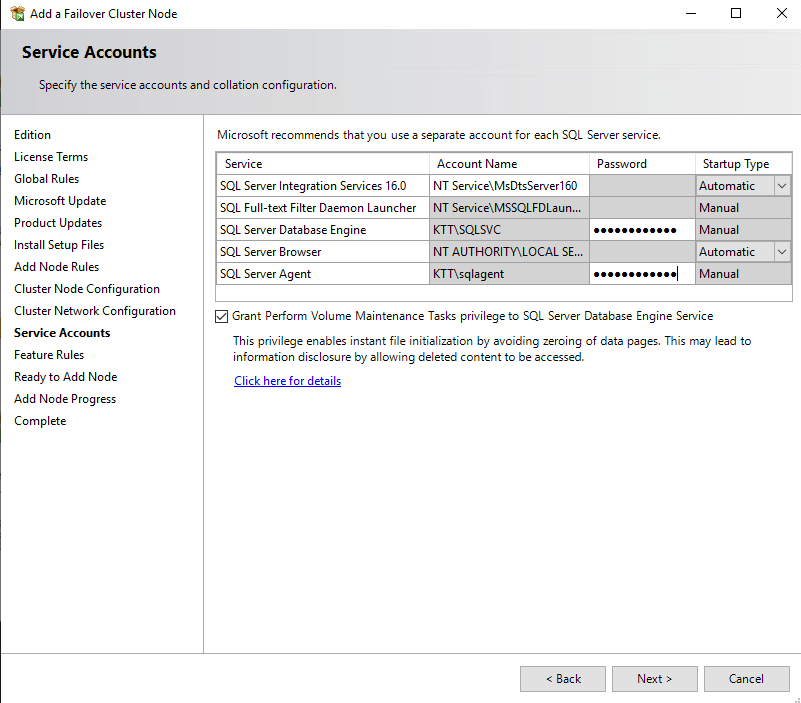Click the Startup Type column header
The image size is (801, 703).
743,164
